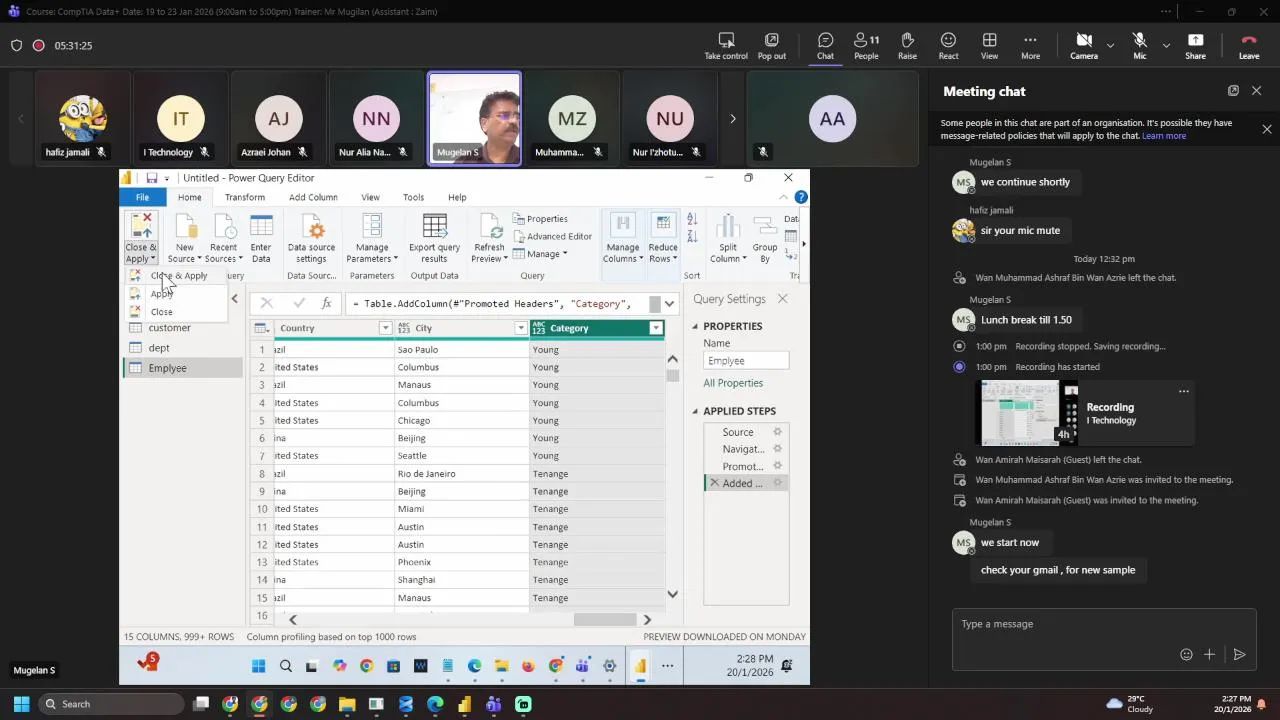This screenshot has width=1280, height=720.
Task: Click the Share content button
Action: click(1195, 45)
